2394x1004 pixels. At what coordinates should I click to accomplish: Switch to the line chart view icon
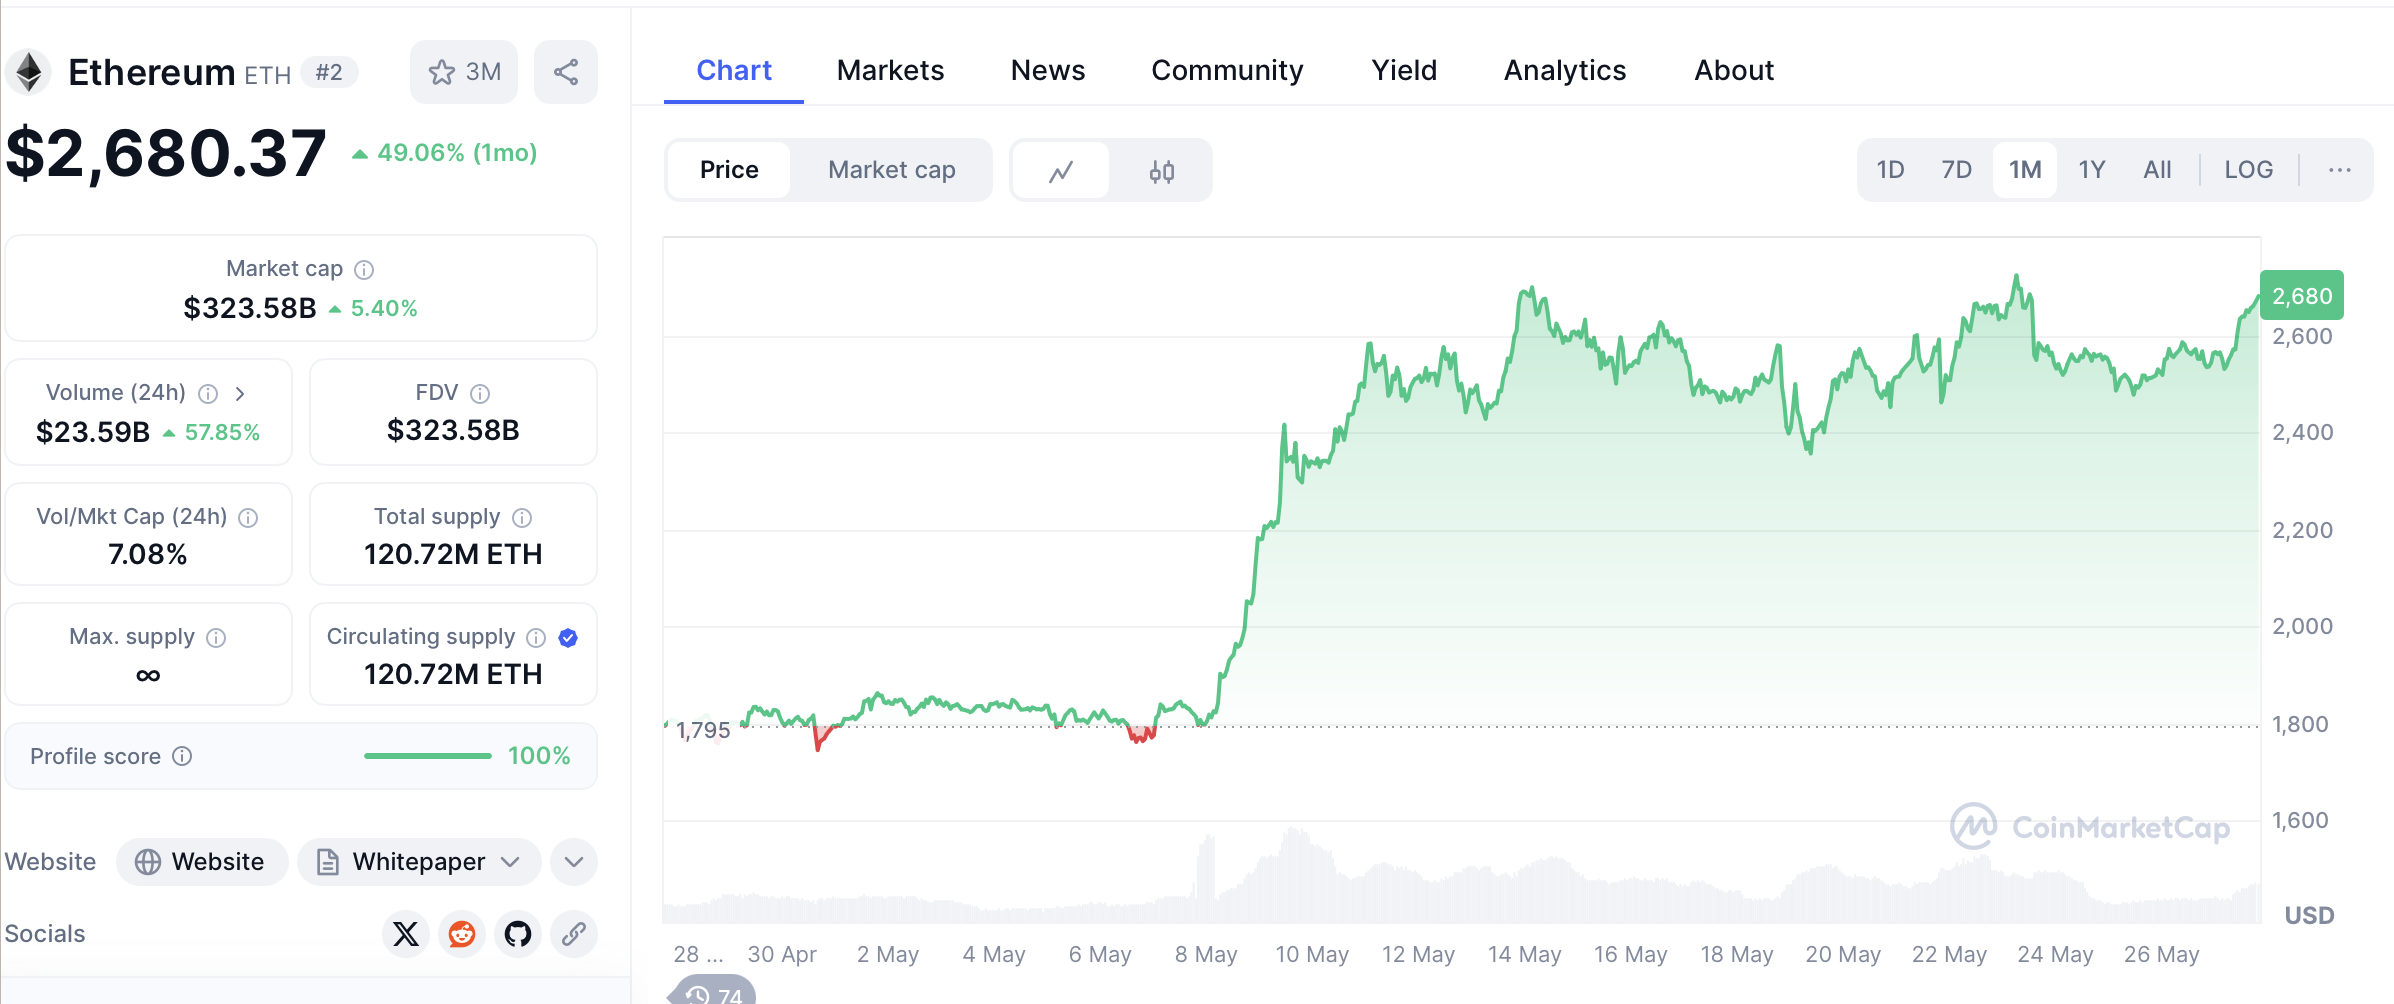tap(1061, 171)
